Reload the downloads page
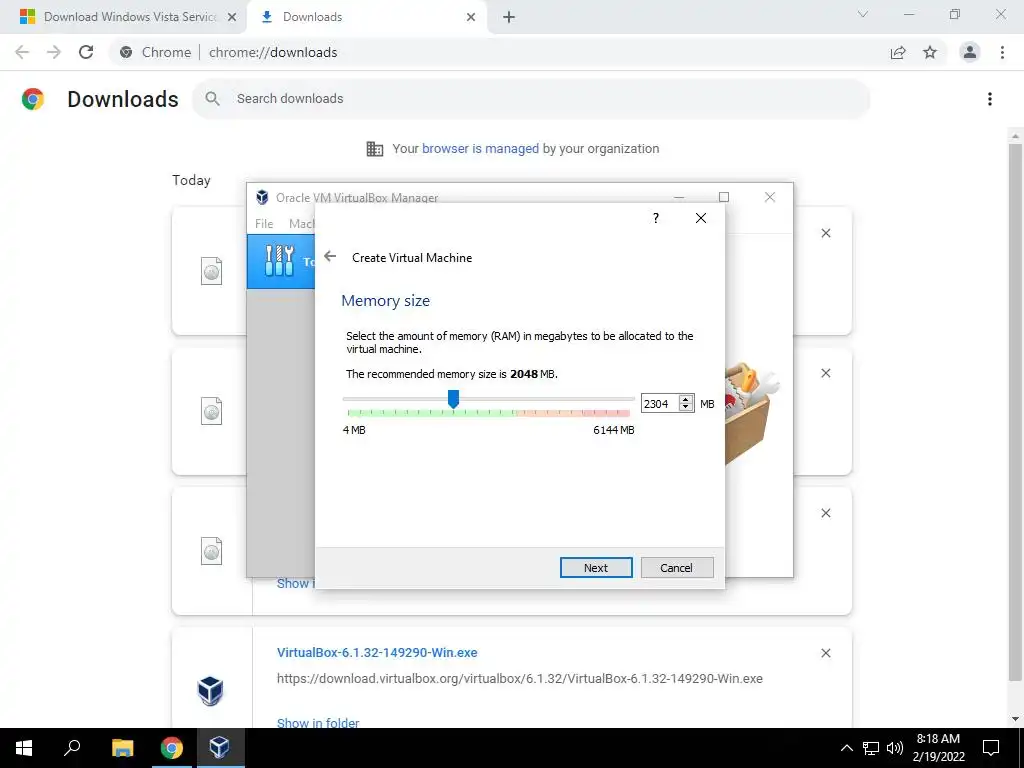Image resolution: width=1024 pixels, height=768 pixels. (x=86, y=52)
